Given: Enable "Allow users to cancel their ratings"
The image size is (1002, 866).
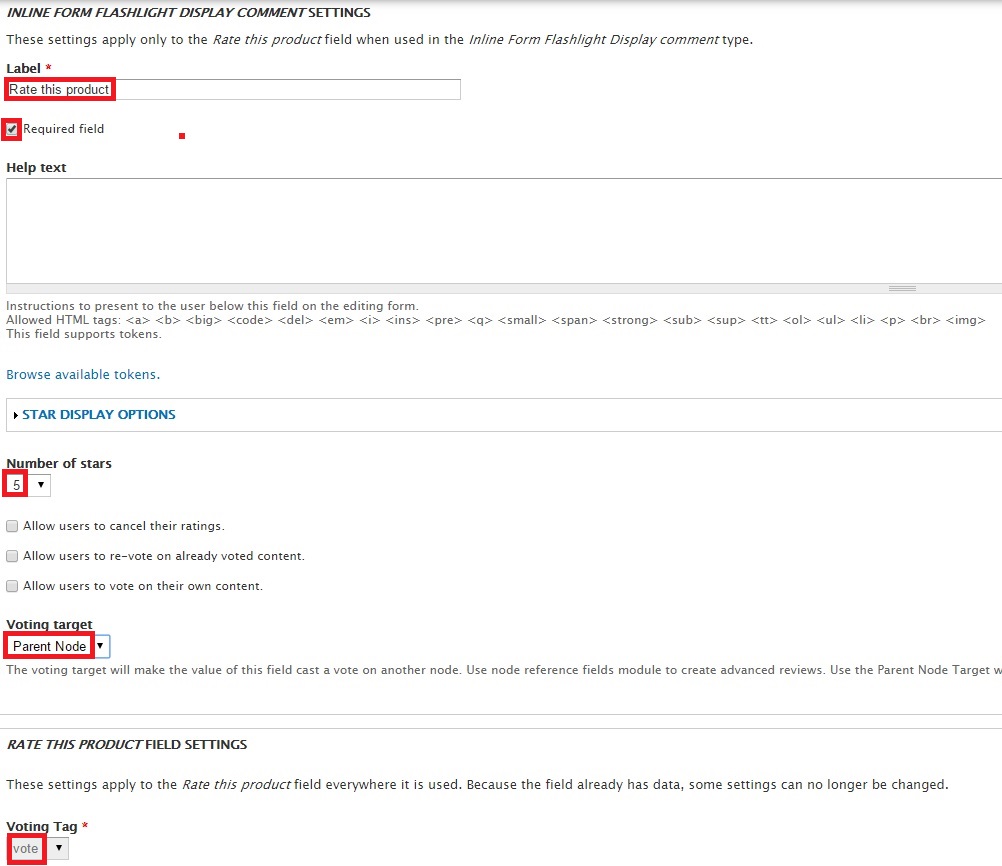Looking at the screenshot, I should tap(11, 525).
